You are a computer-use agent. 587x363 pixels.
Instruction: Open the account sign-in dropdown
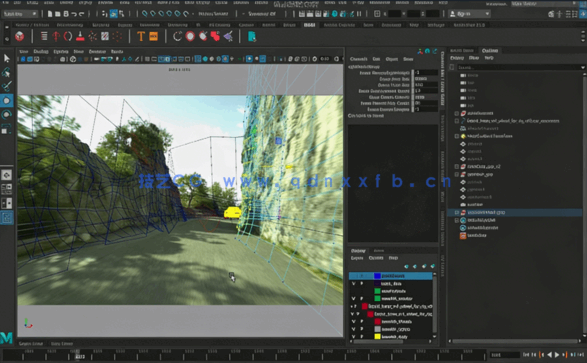point(470,14)
